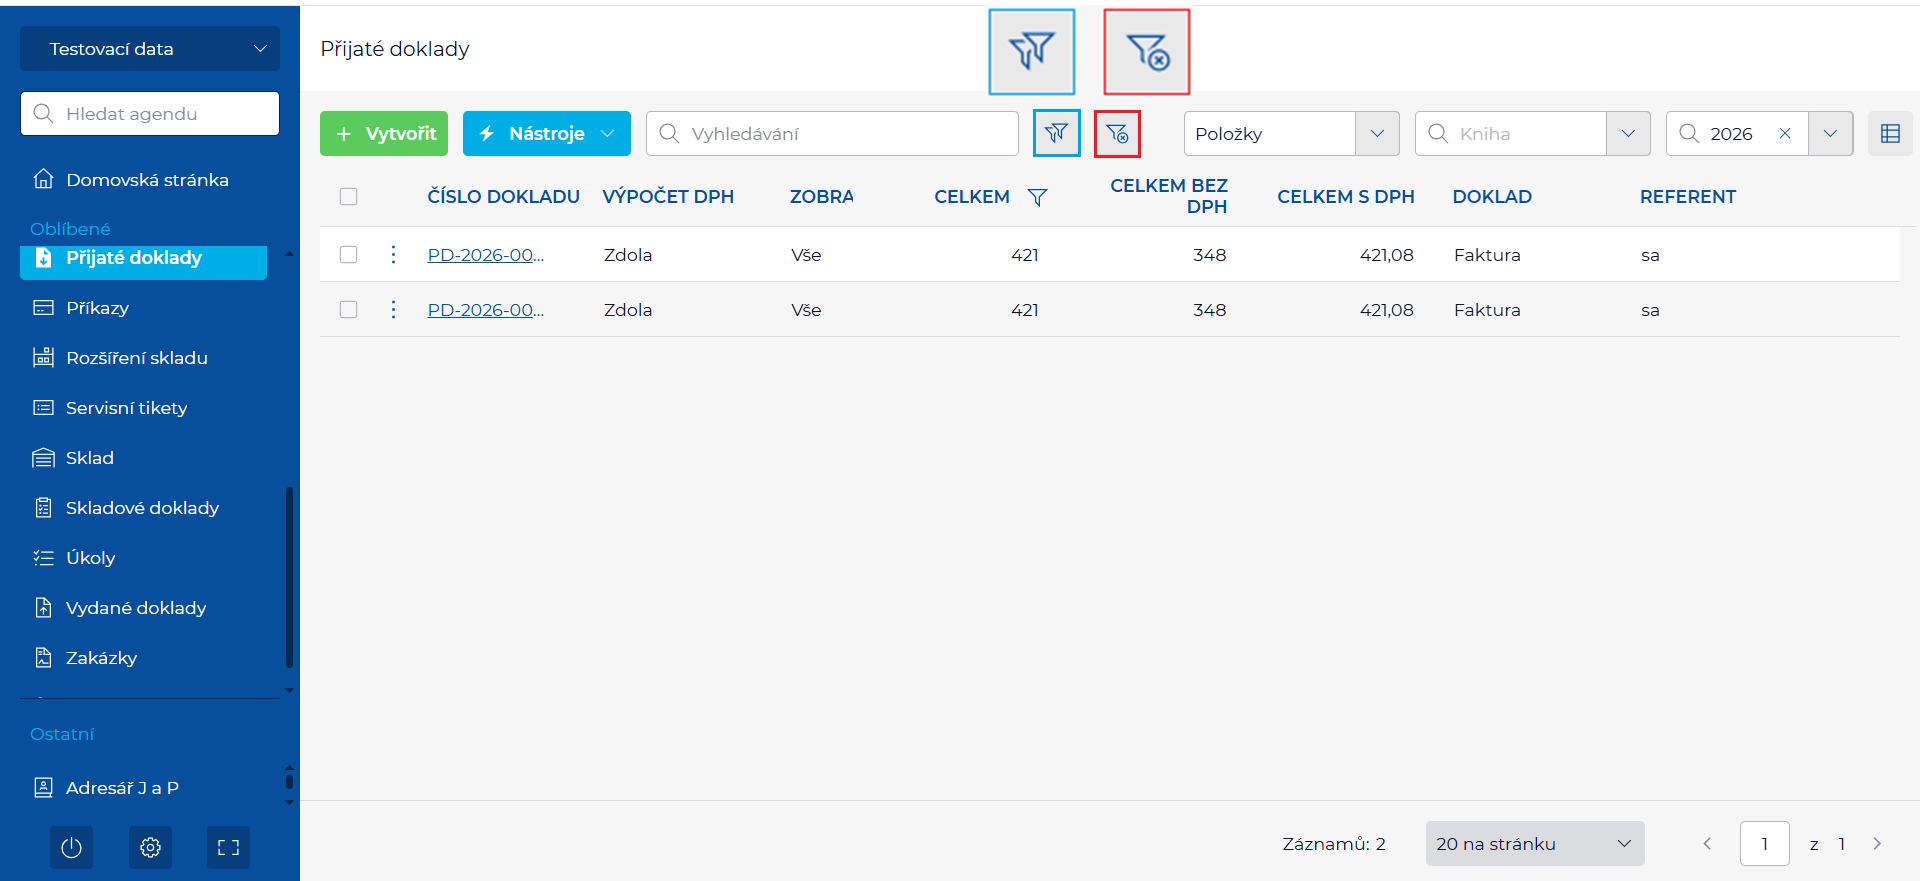1920x881 pixels.
Task: Click the Vytvořit create button
Action: pyautogui.click(x=384, y=133)
